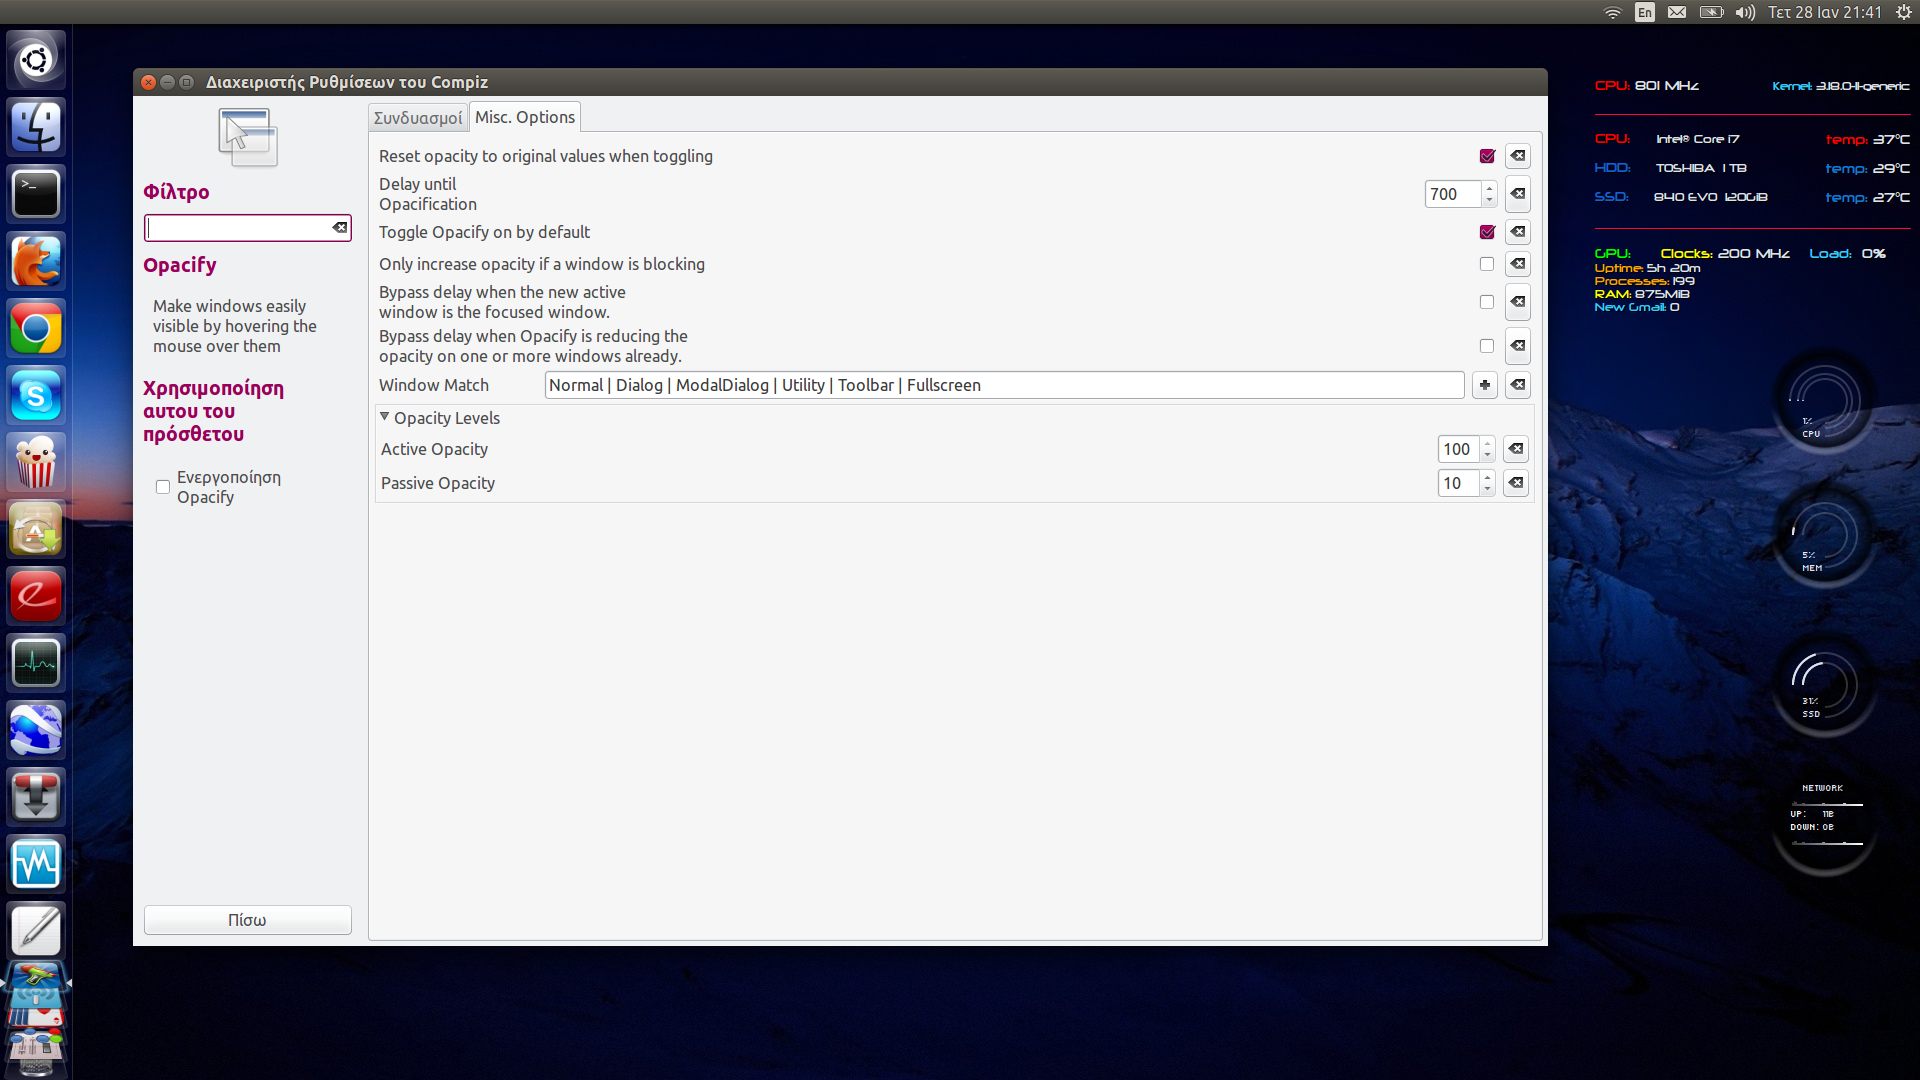
Task: Click the plus button for Window Match
Action: point(1485,385)
